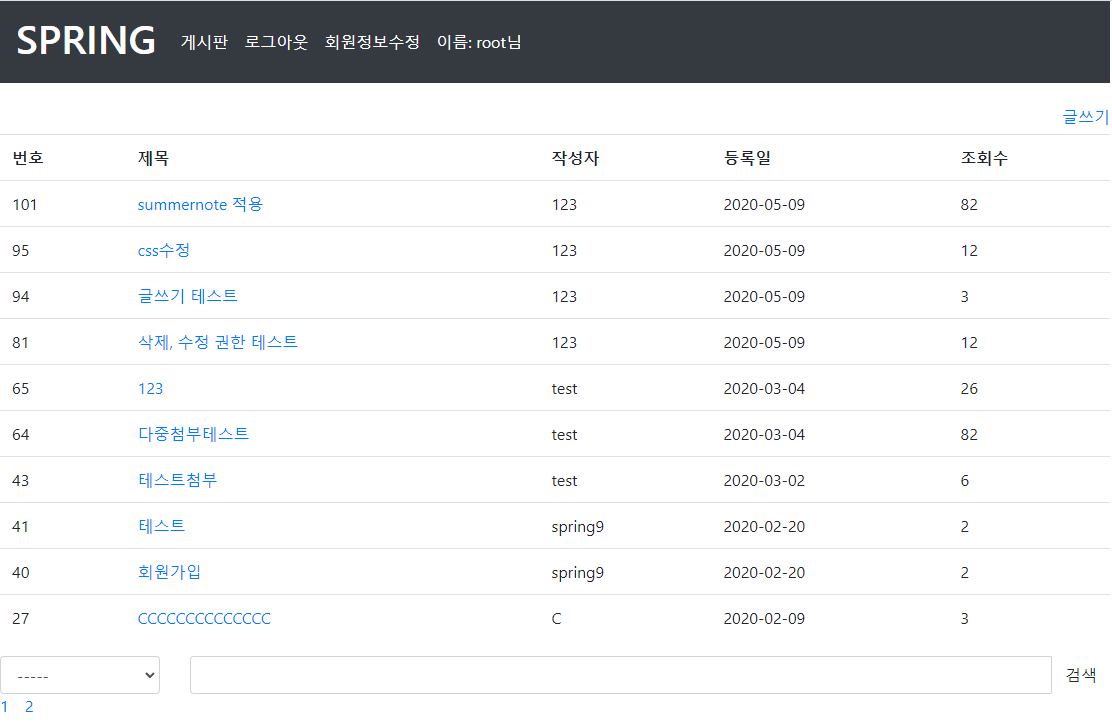Image resolution: width=1112 pixels, height=728 pixels.
Task: Click the 번호 column header
Action: (28, 158)
